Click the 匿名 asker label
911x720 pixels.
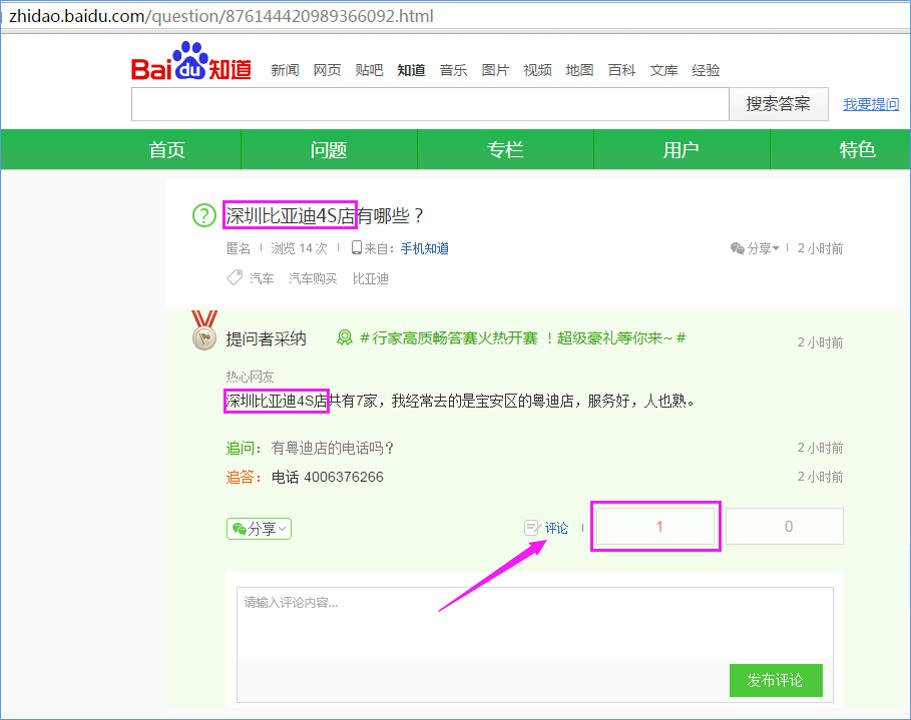click(238, 248)
